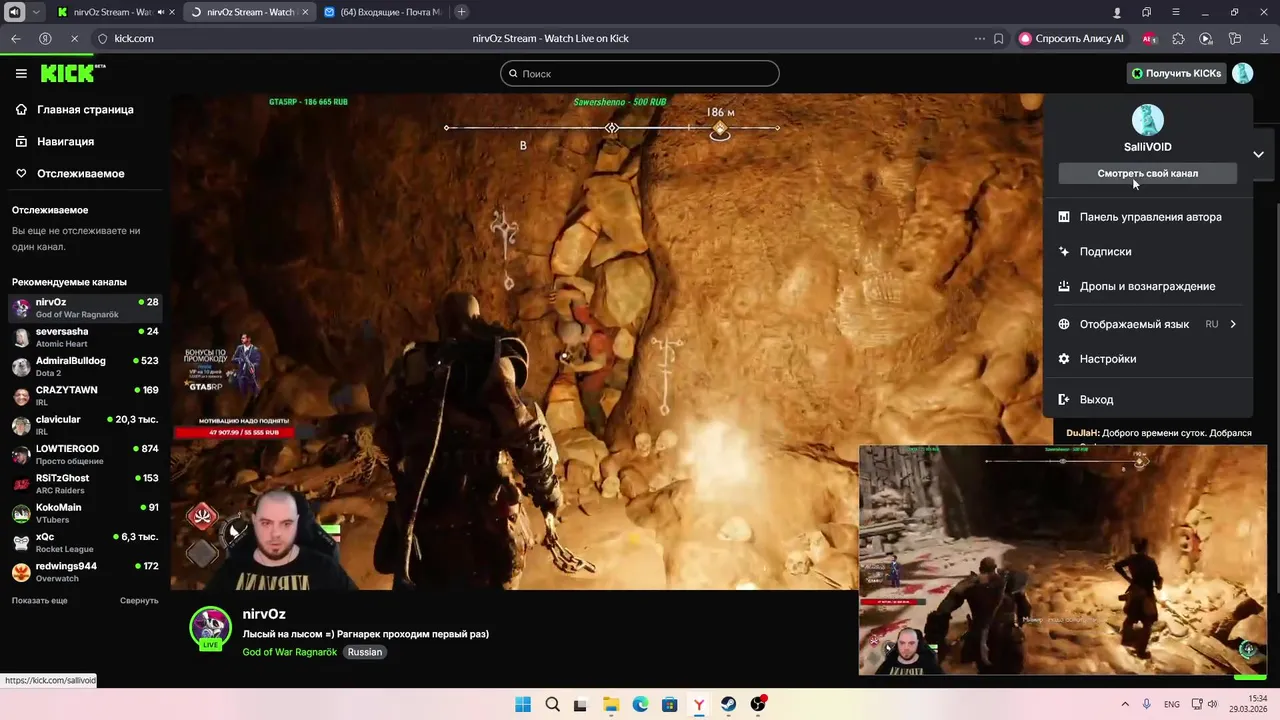Click the Получить KICKs button
Screen dimensions: 1280x720
coord(1176,73)
